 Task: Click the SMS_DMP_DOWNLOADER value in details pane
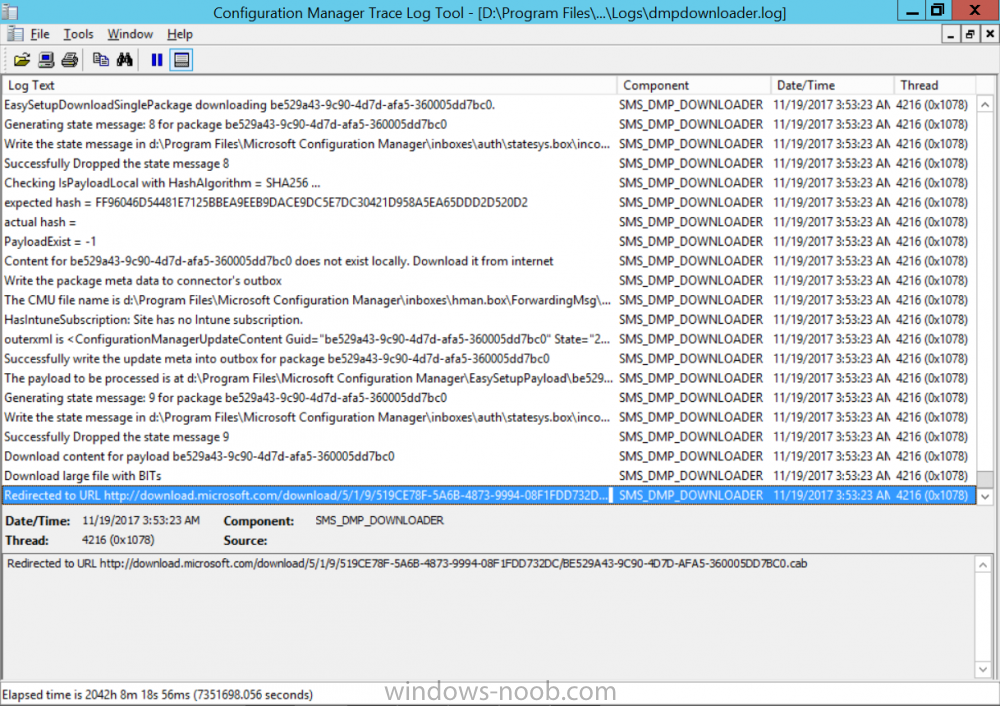tap(379, 521)
